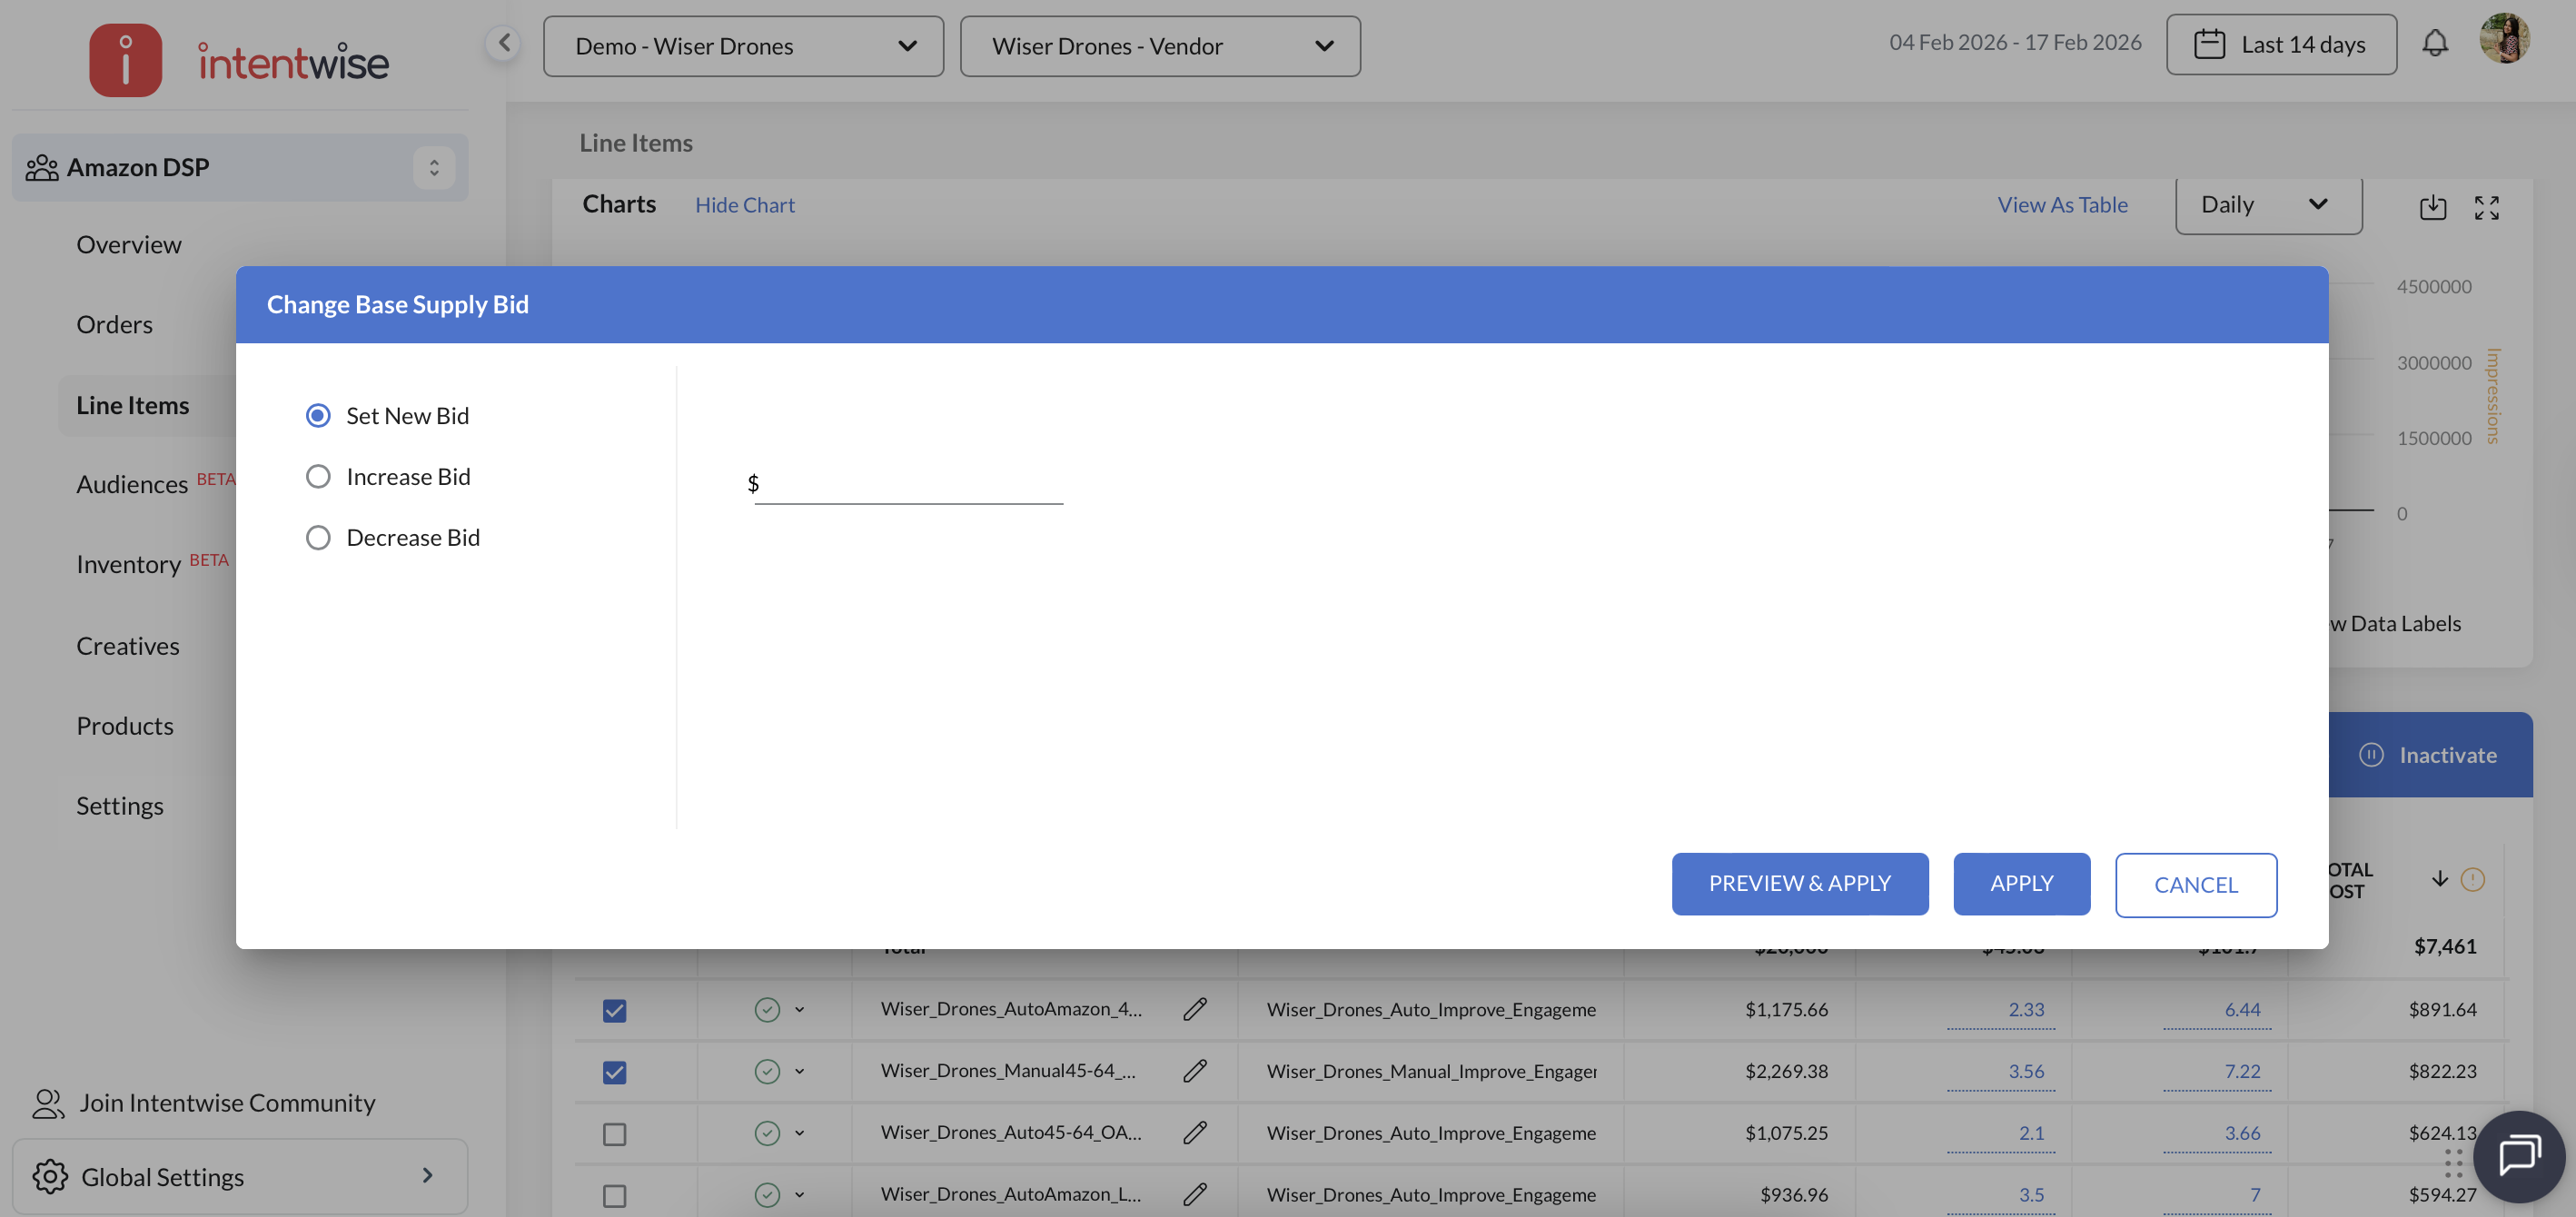
Task: Expand chart to fullscreen icon
Action: [2486, 207]
